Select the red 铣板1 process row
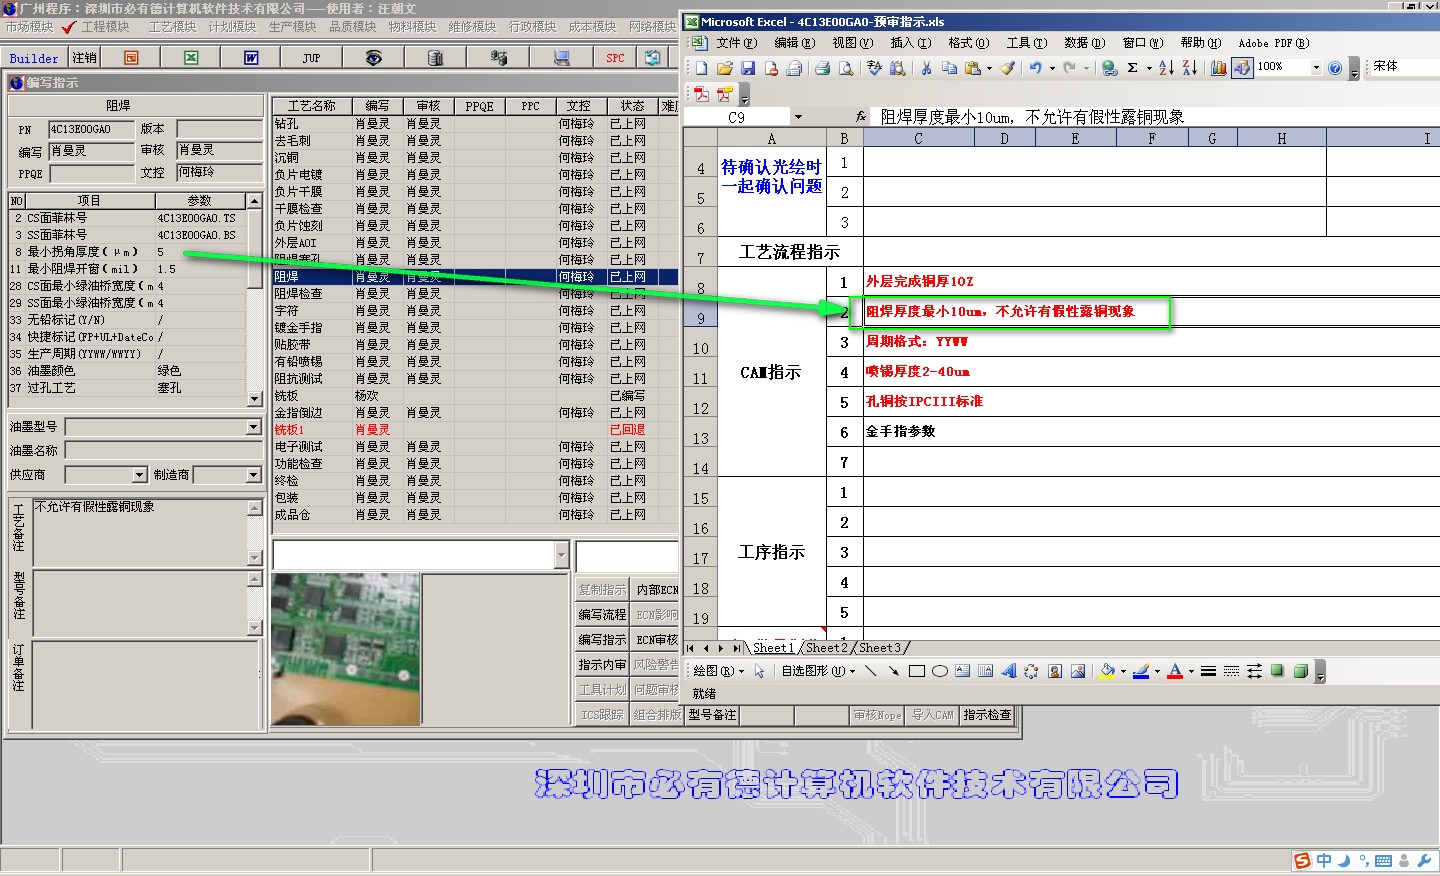Viewport: 1440px width, 876px height. [475, 430]
